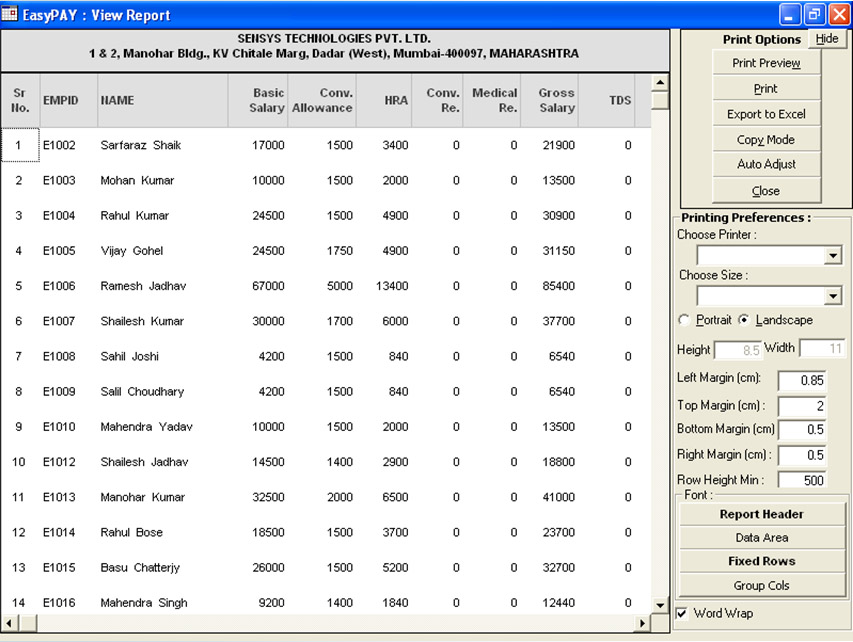Select Landscape orientation
This screenshot has height=642, width=853.
[744, 320]
